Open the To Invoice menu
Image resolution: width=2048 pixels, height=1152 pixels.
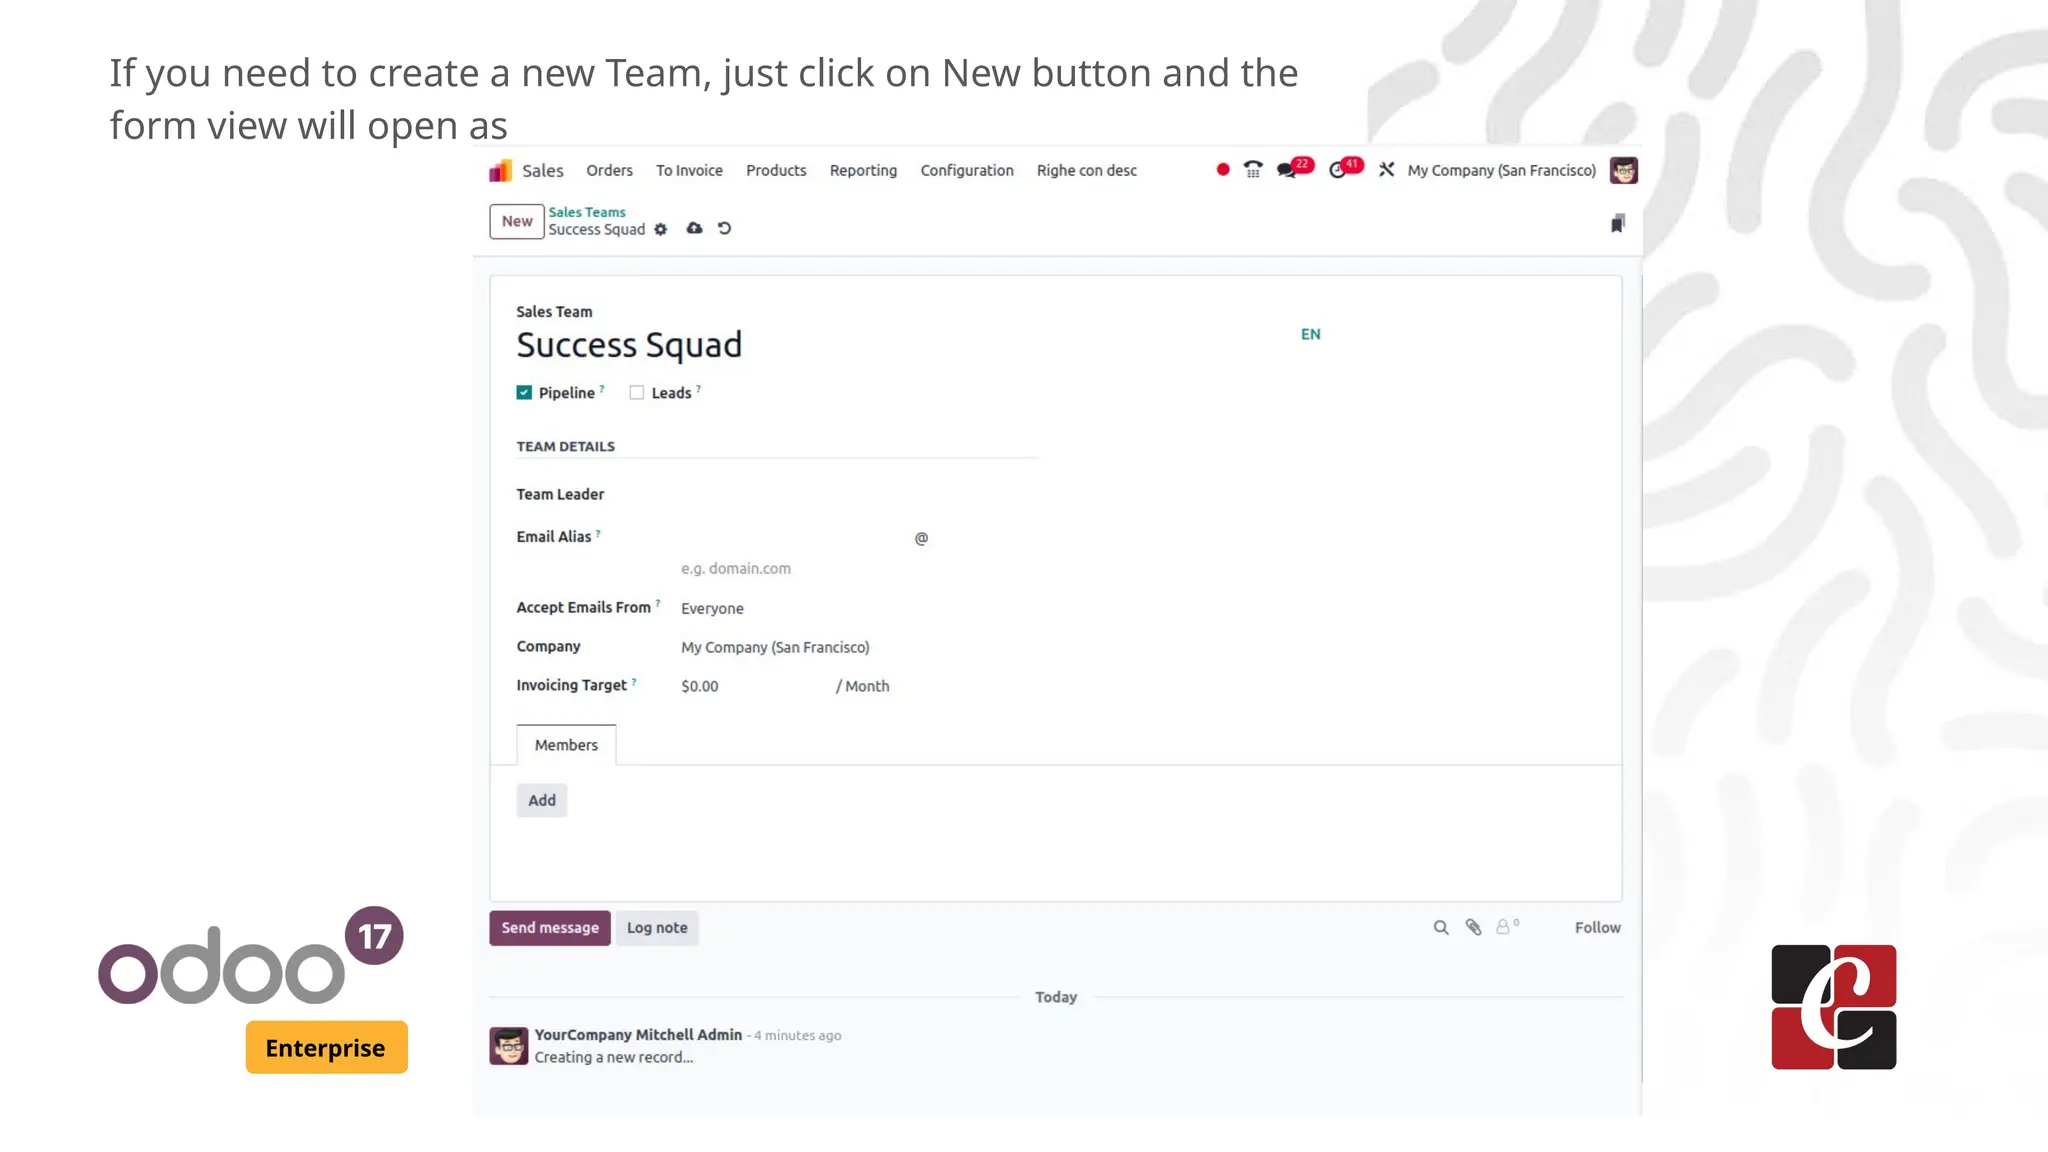(x=689, y=171)
